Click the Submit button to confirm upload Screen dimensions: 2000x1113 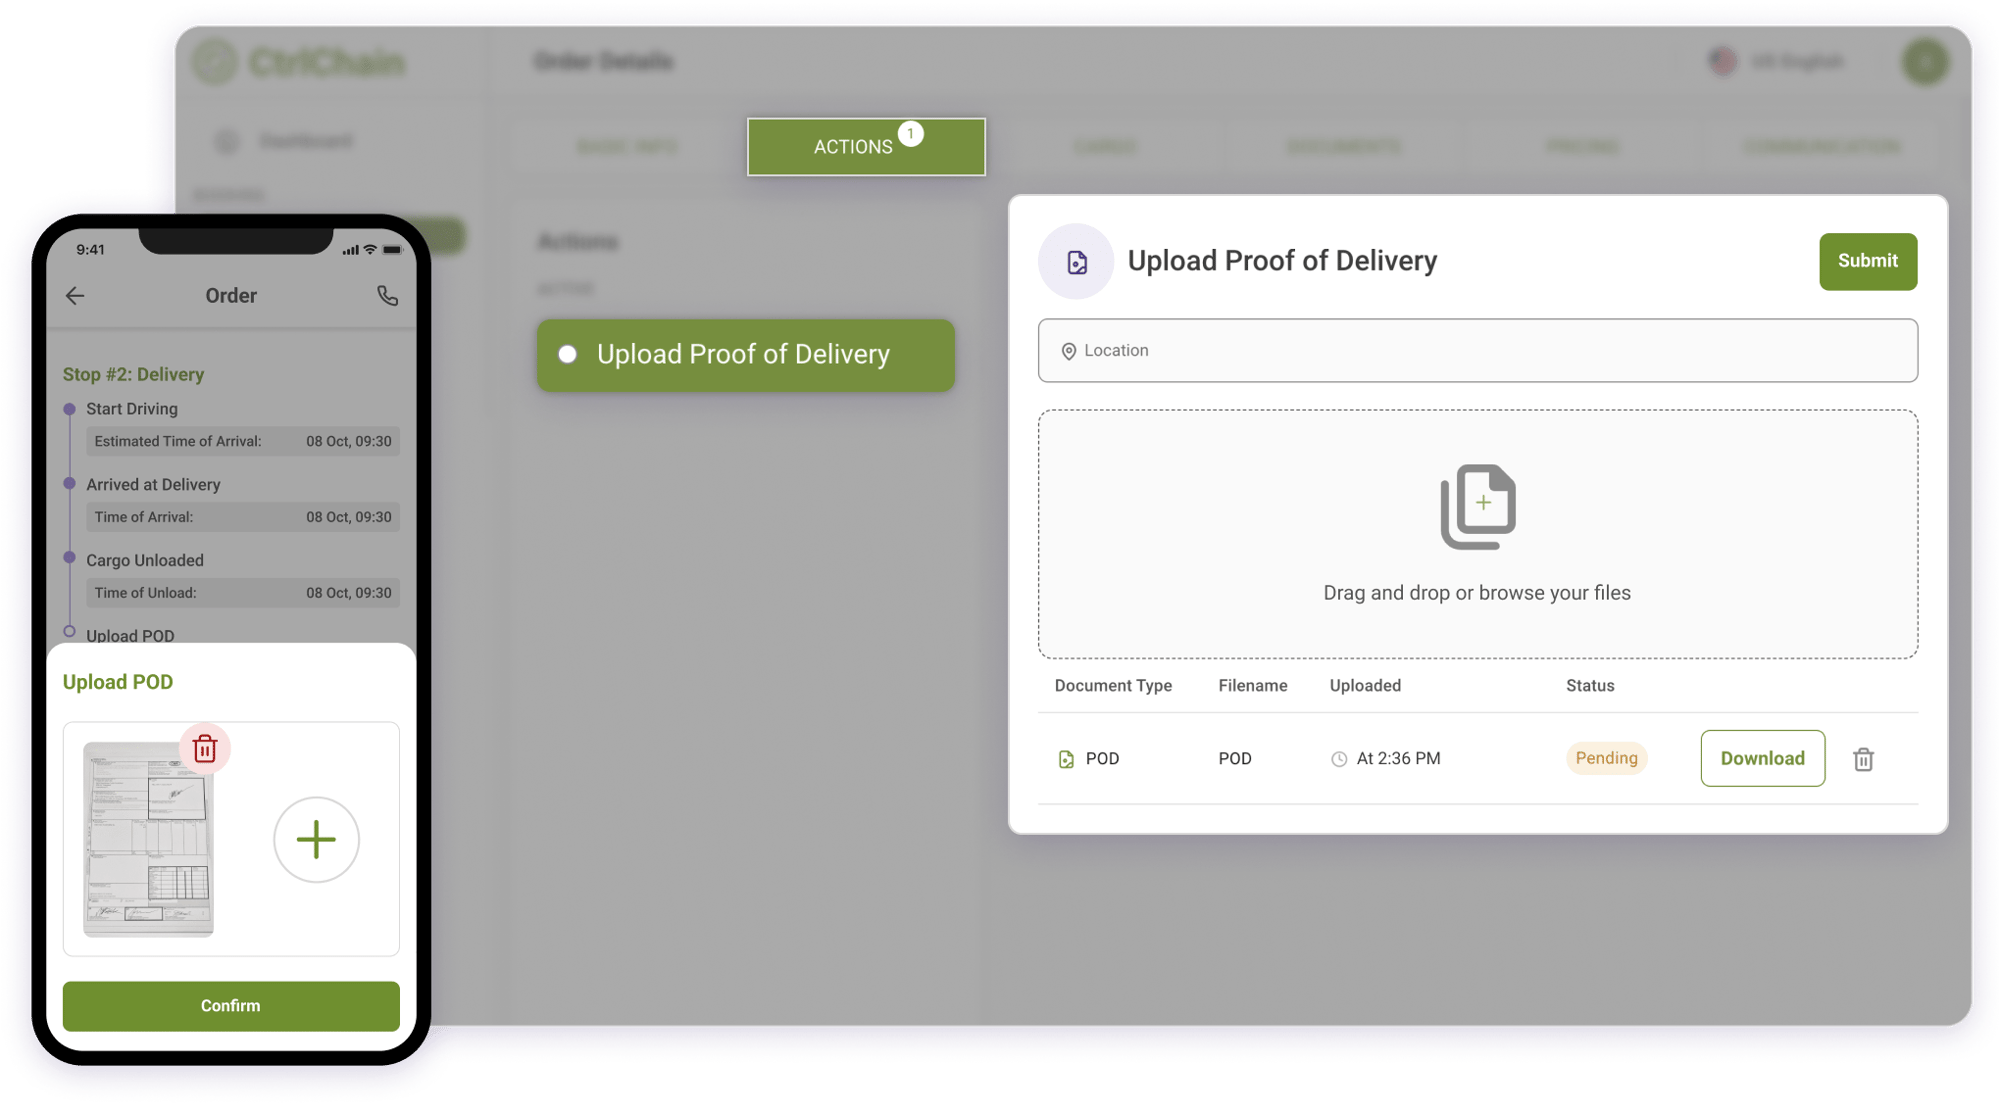[1864, 260]
